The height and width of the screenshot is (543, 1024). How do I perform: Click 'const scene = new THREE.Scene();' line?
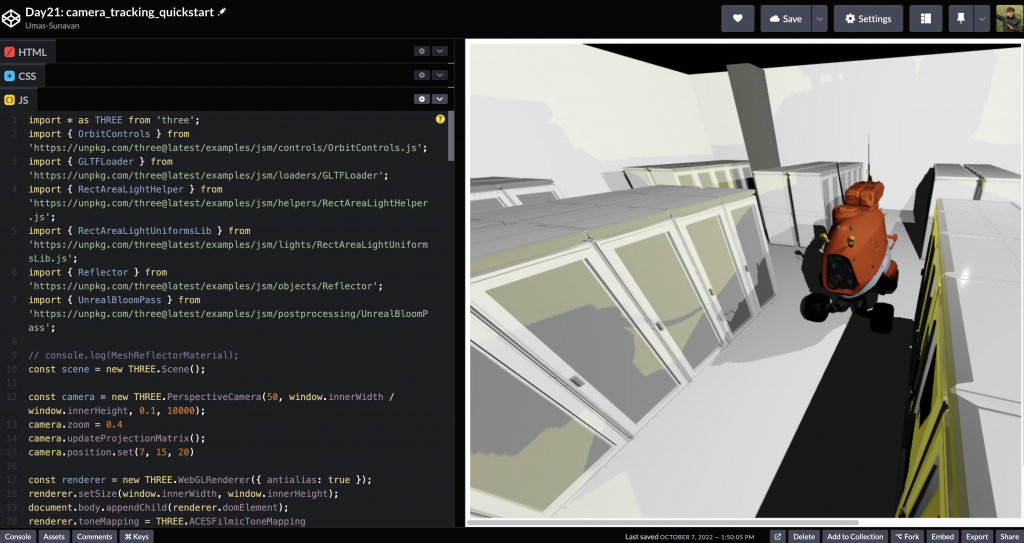click(x=117, y=369)
